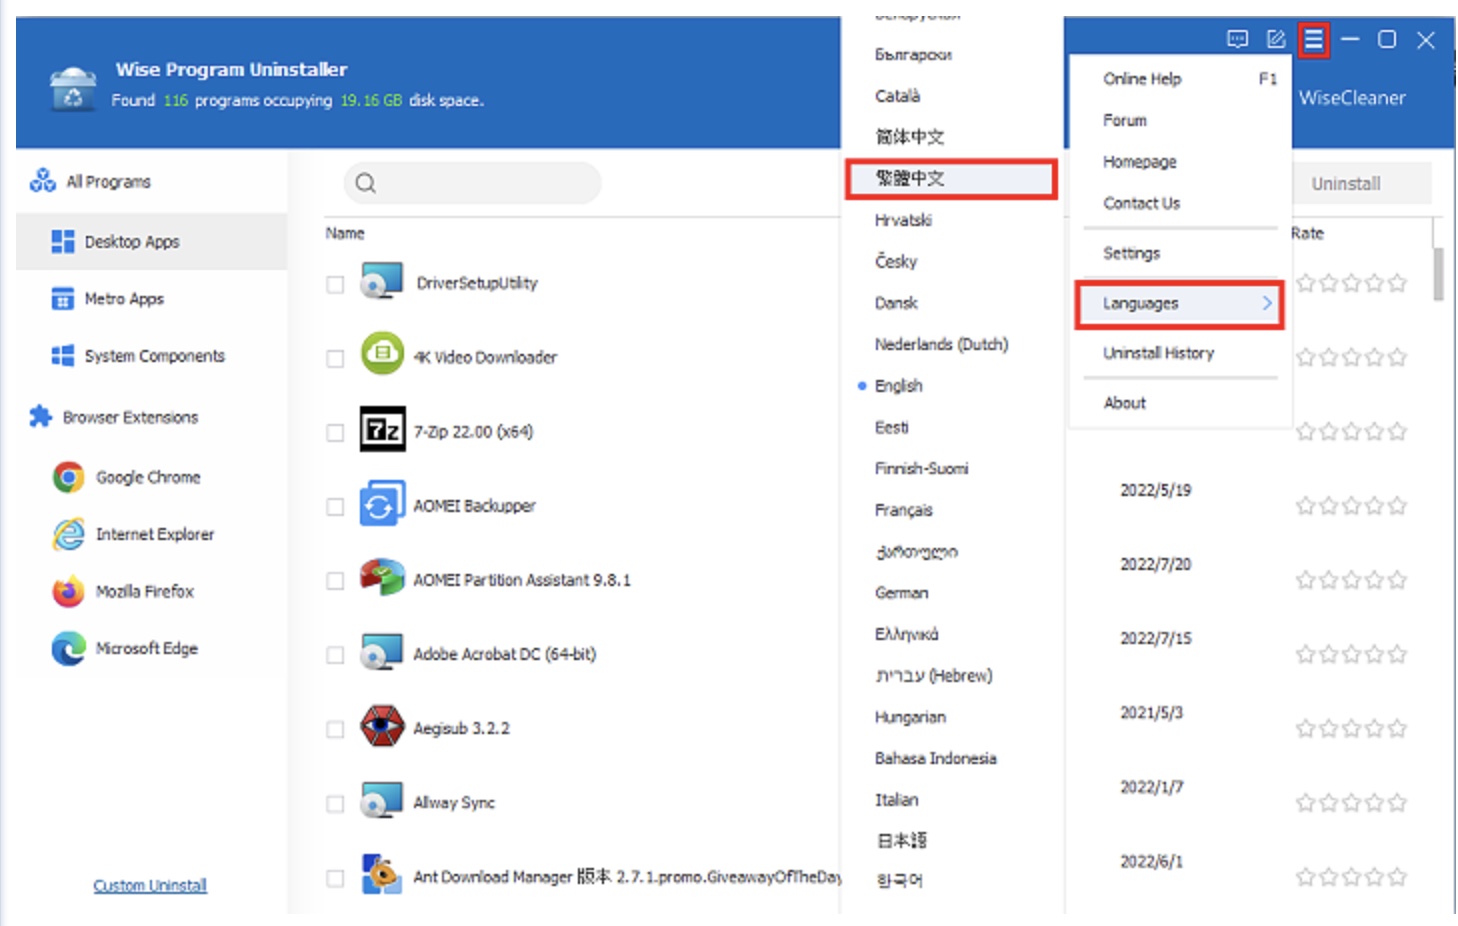
Task: Select Metro Apps in sidebar
Action: point(152,299)
